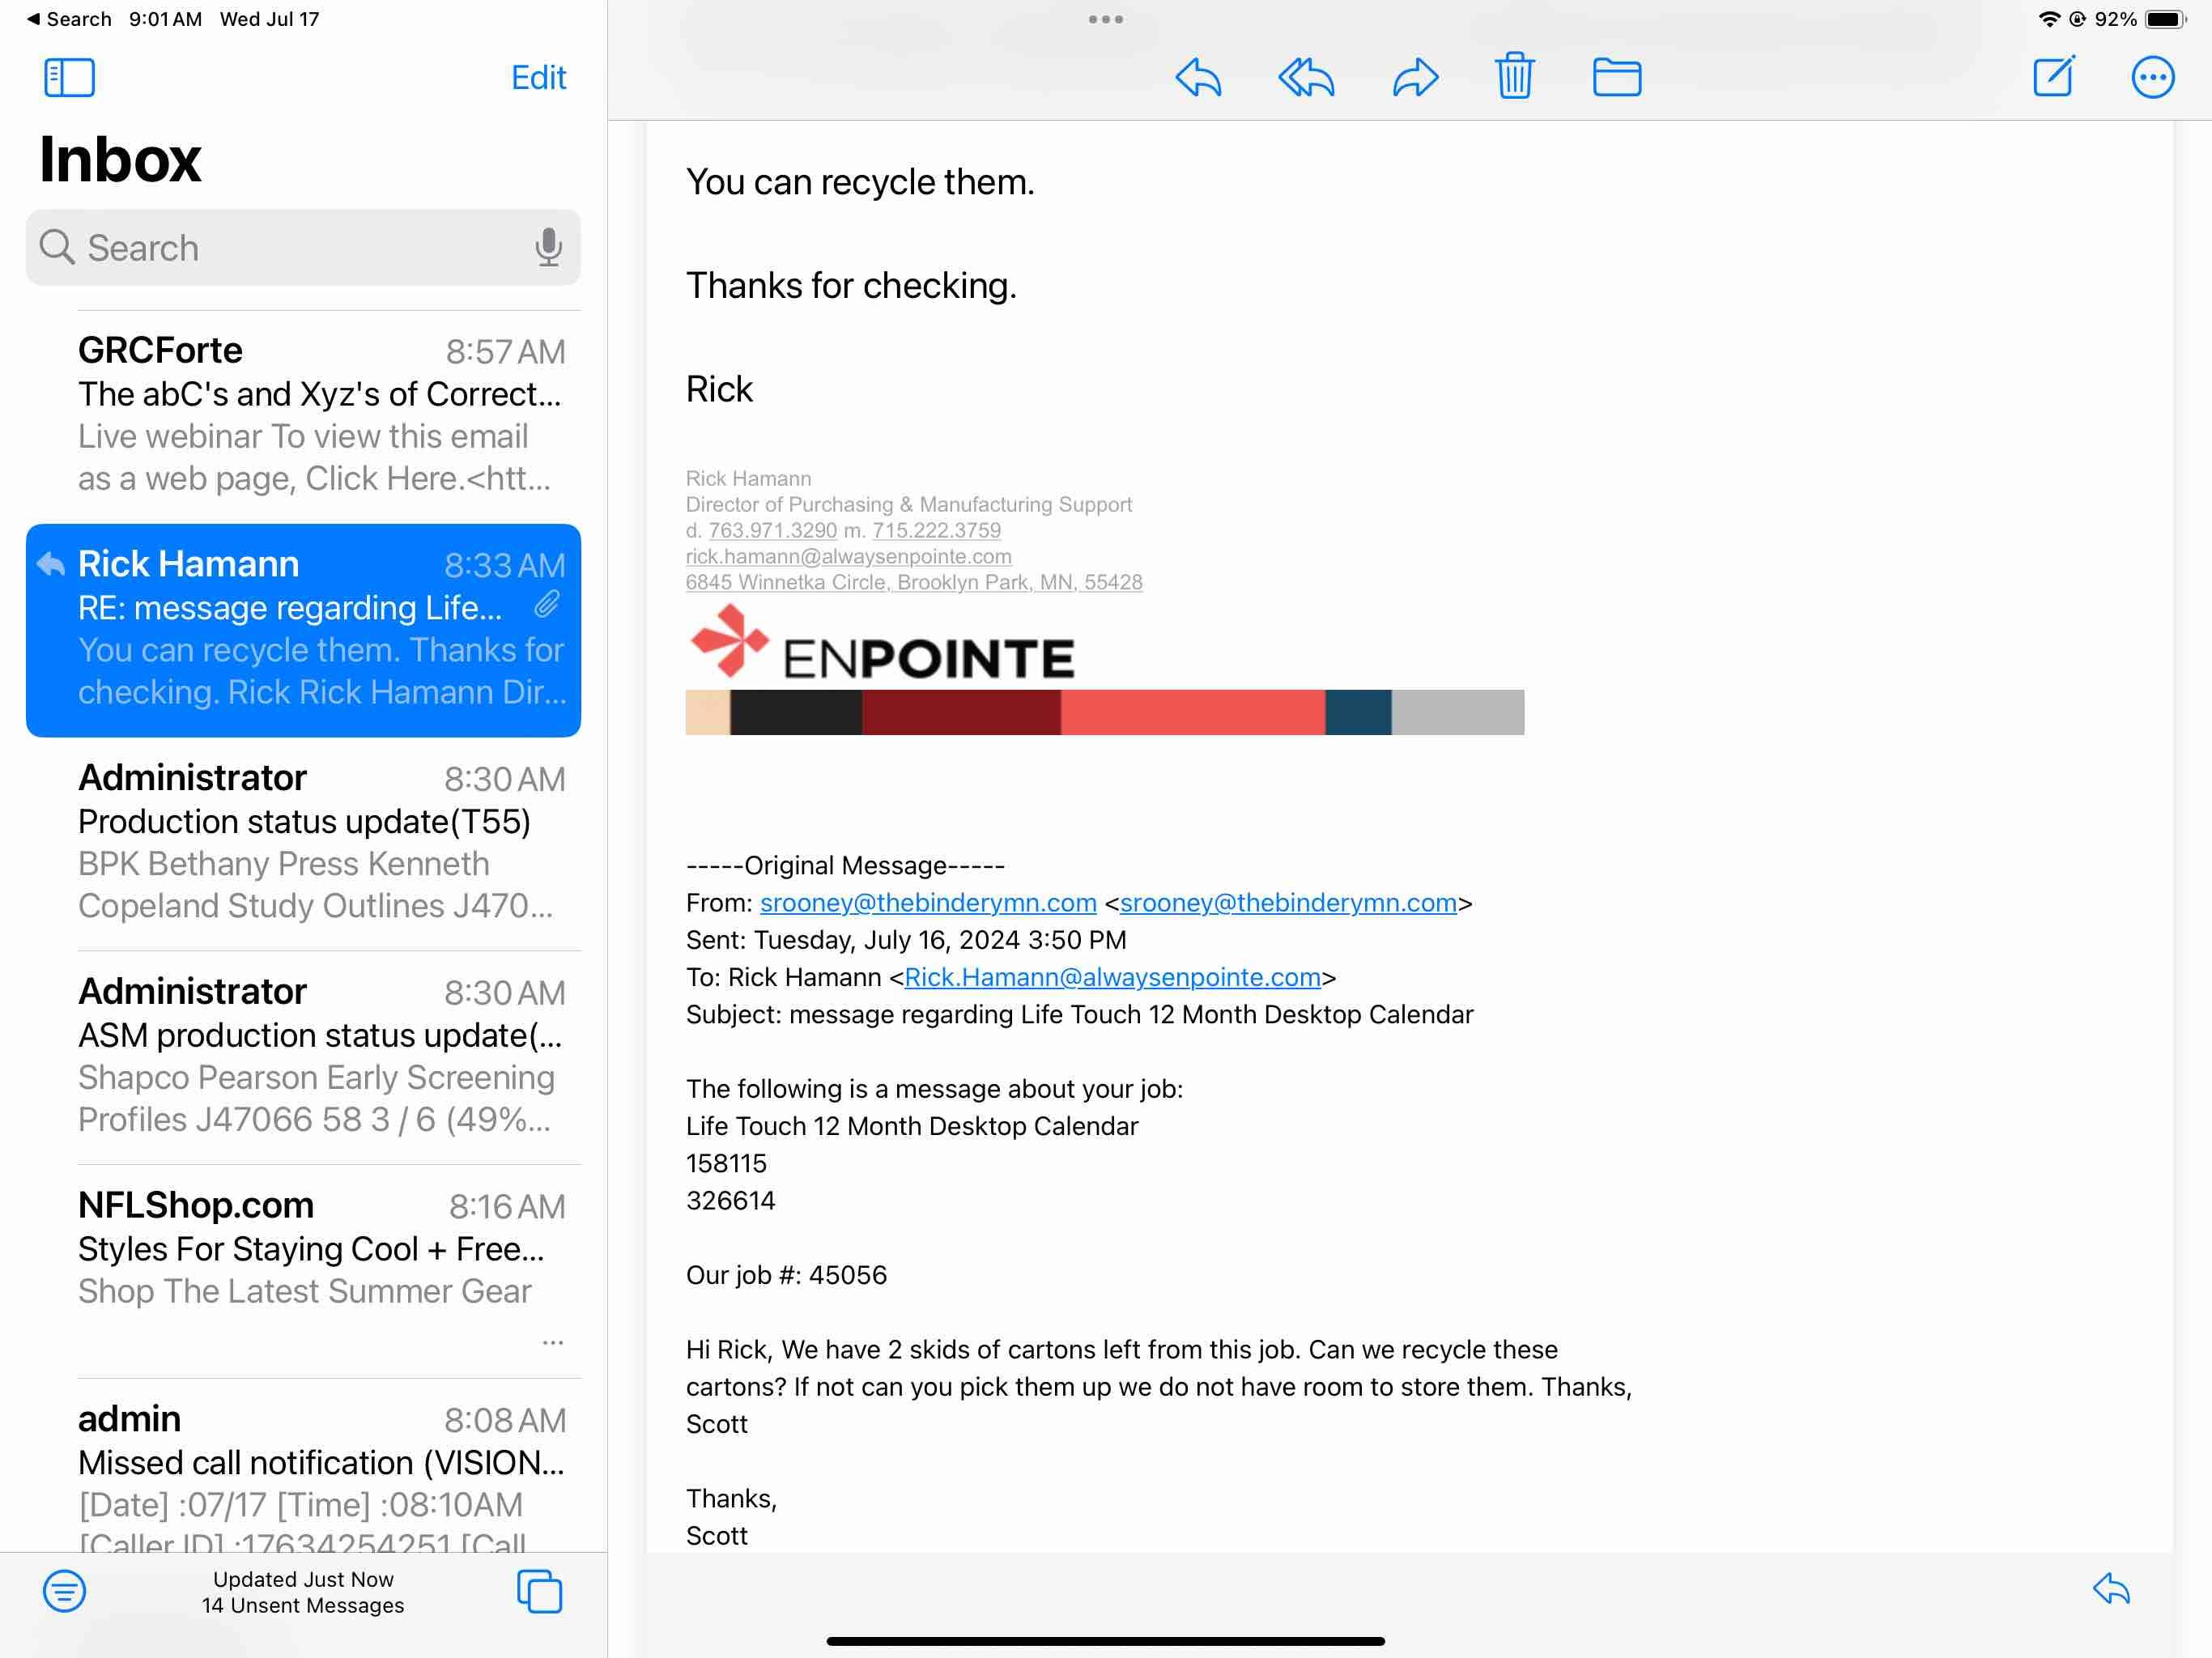Viewport: 2212px width, 1658px height.
Task: Tap the red block in the Enpointe color bar
Action: tap(1192, 712)
